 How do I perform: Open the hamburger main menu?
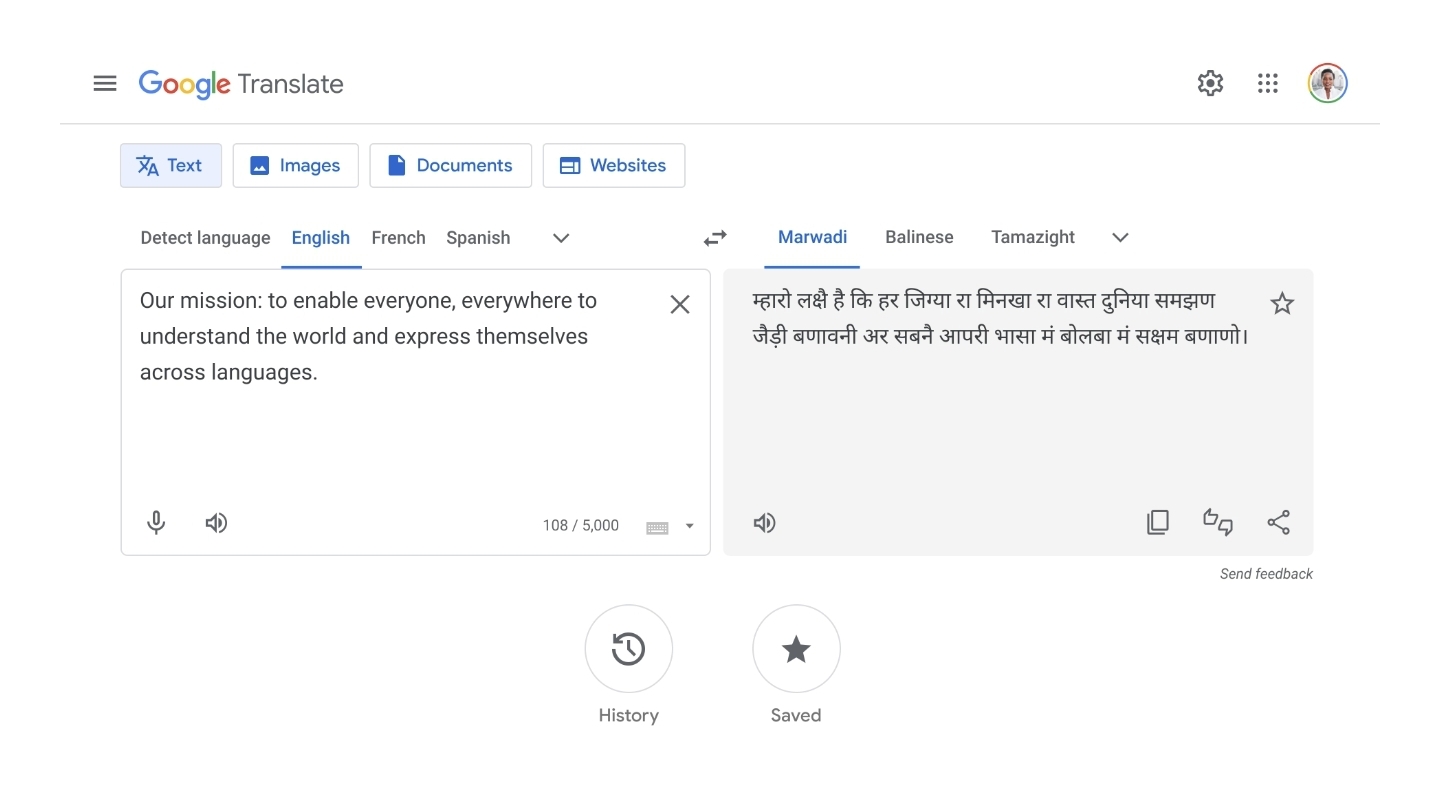(x=105, y=83)
